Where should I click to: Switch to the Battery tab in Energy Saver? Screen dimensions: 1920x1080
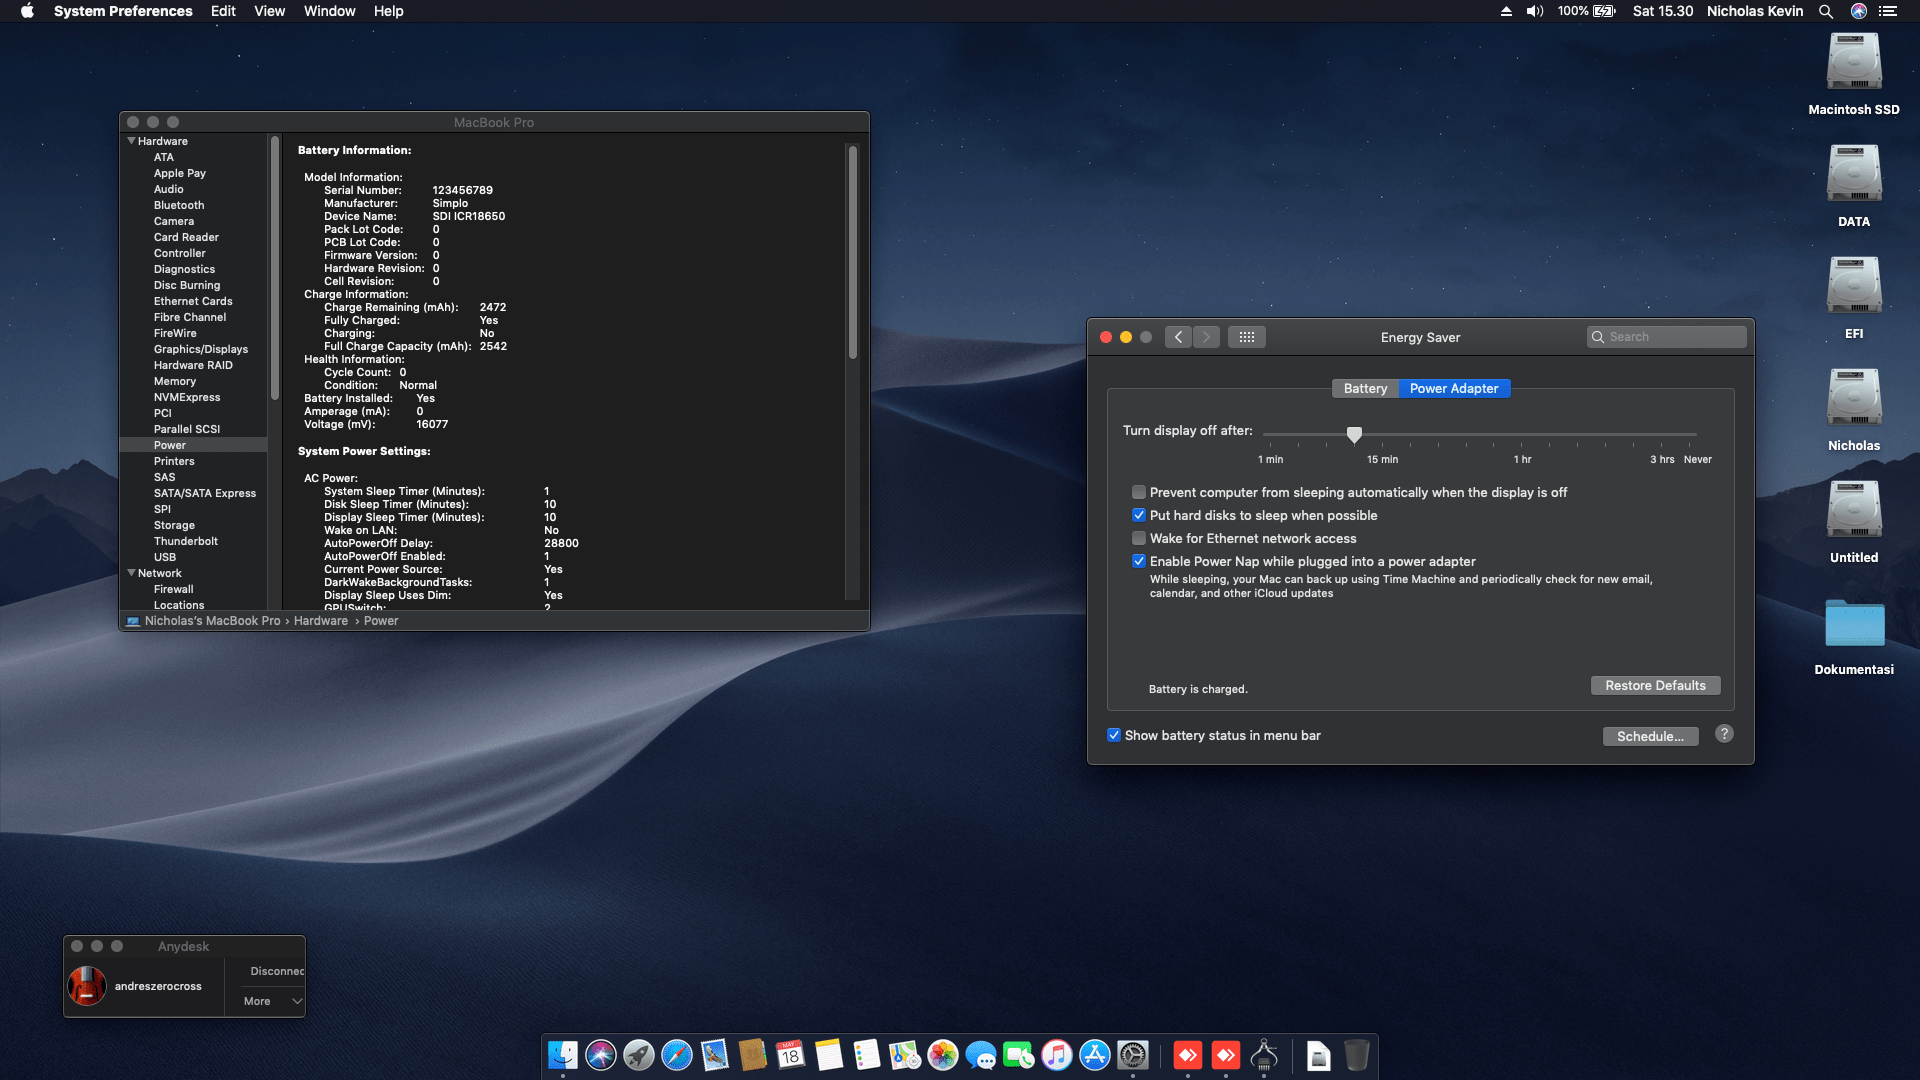tap(1364, 388)
